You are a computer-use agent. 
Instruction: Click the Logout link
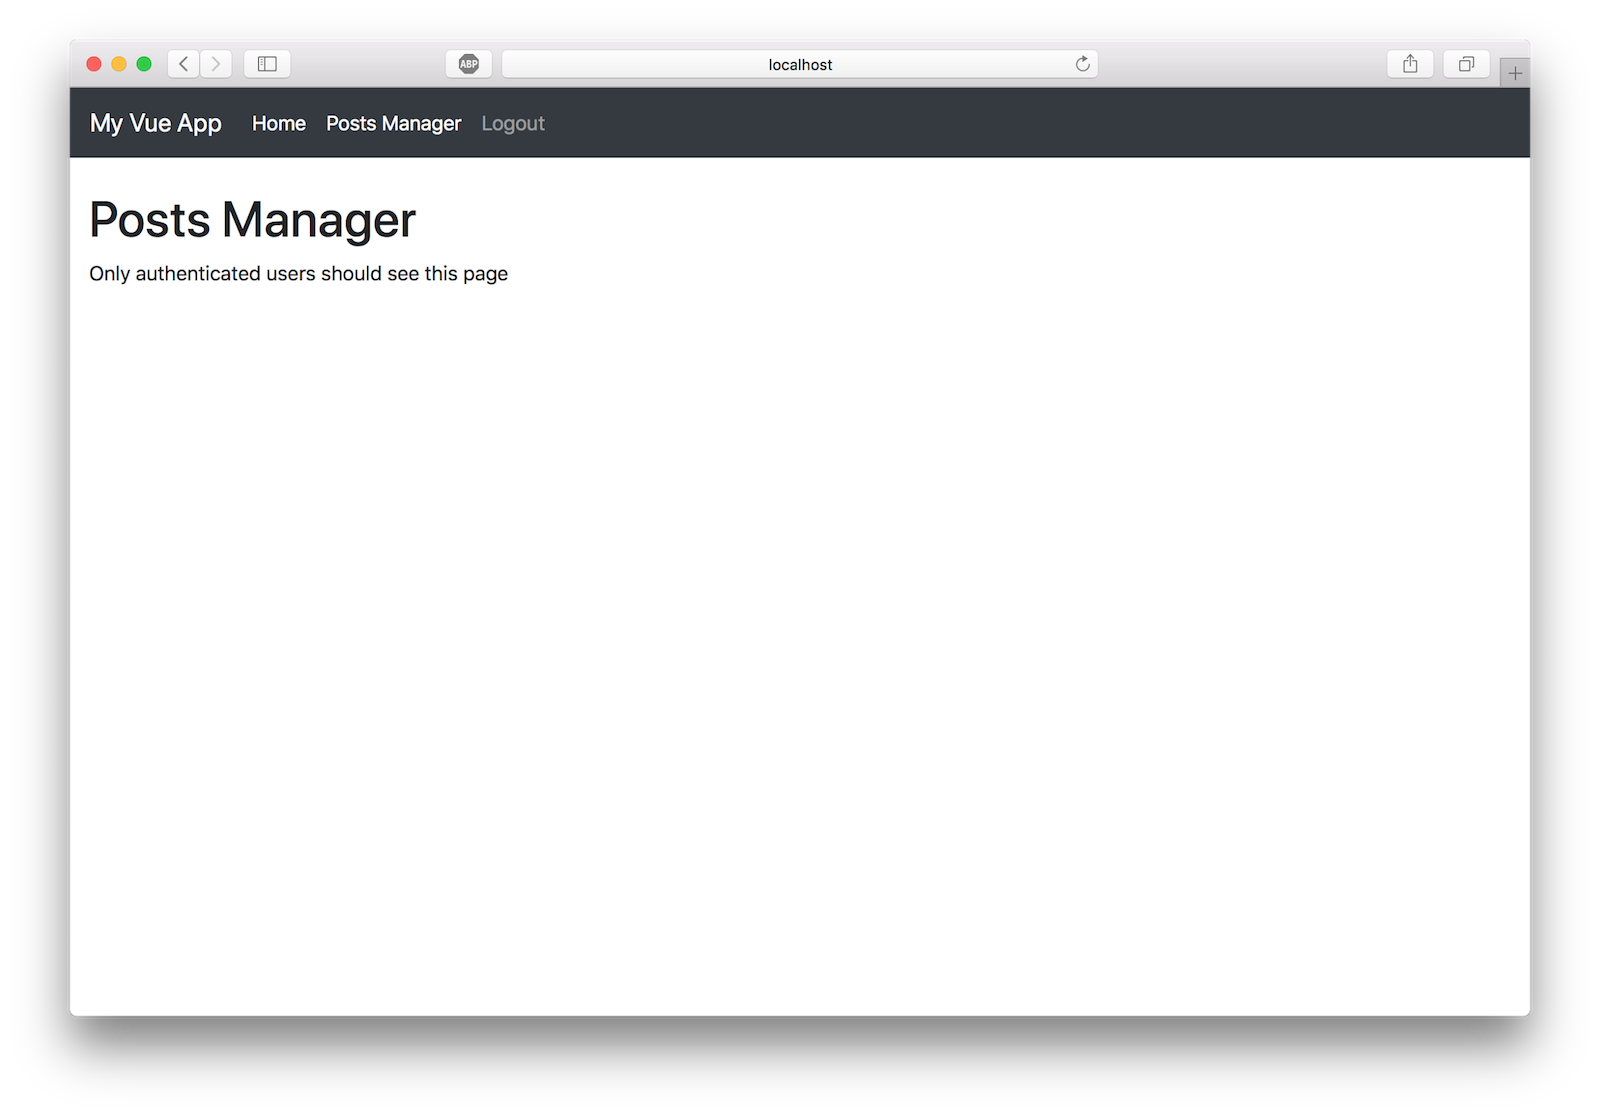click(x=513, y=123)
